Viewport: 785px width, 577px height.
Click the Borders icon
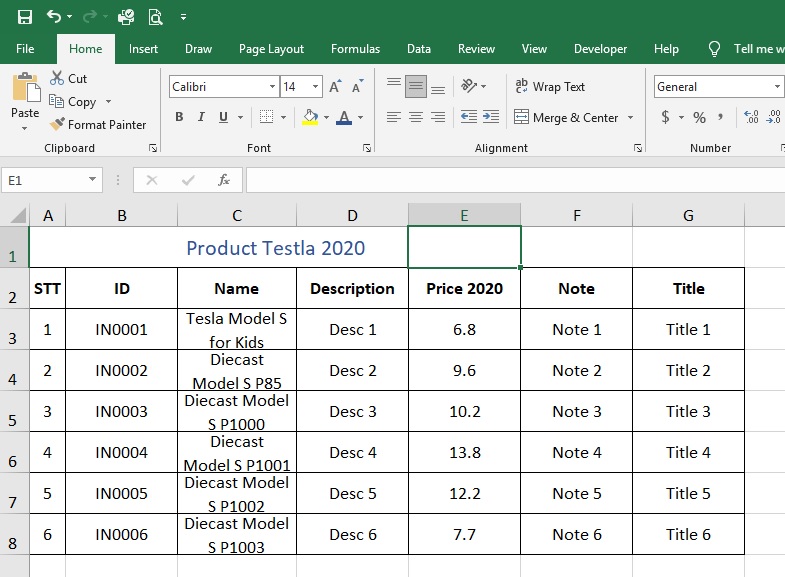266,117
